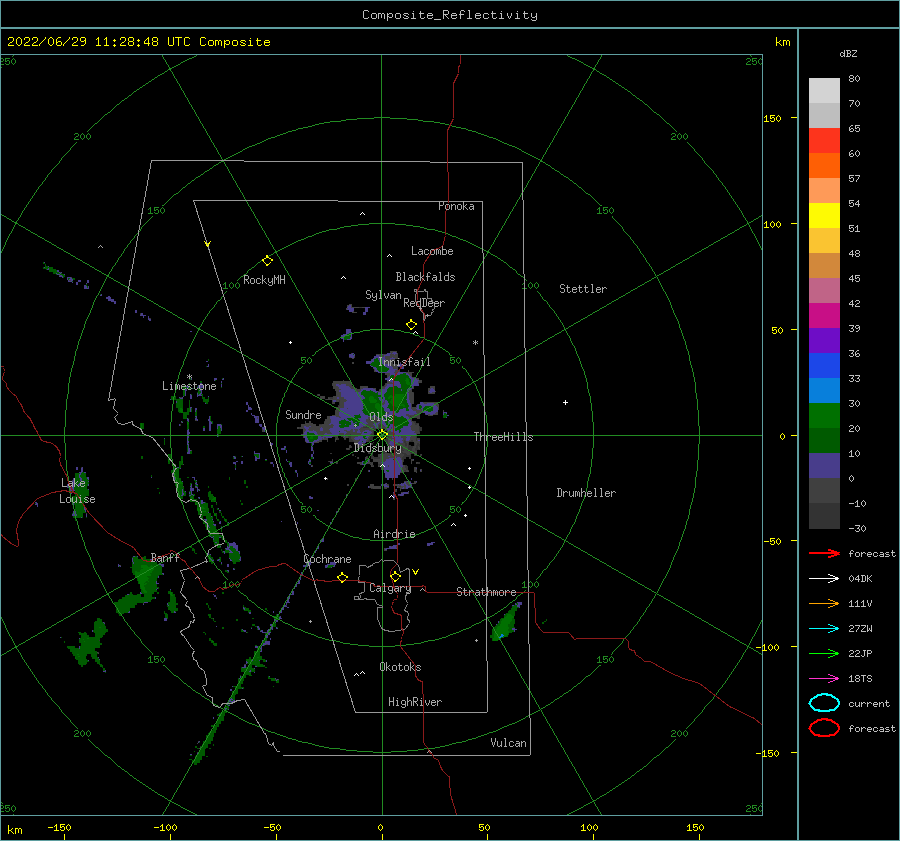Click the Composite_Reflectivity title

click(x=450, y=15)
